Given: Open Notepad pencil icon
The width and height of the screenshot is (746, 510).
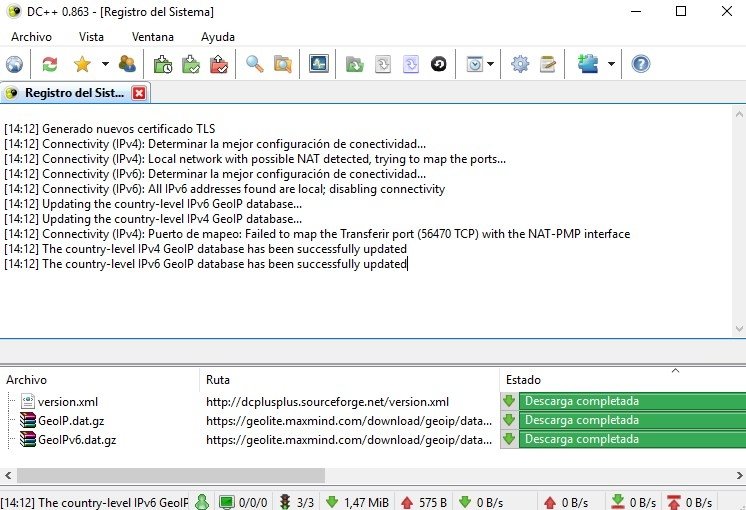Looking at the screenshot, I should 548,64.
